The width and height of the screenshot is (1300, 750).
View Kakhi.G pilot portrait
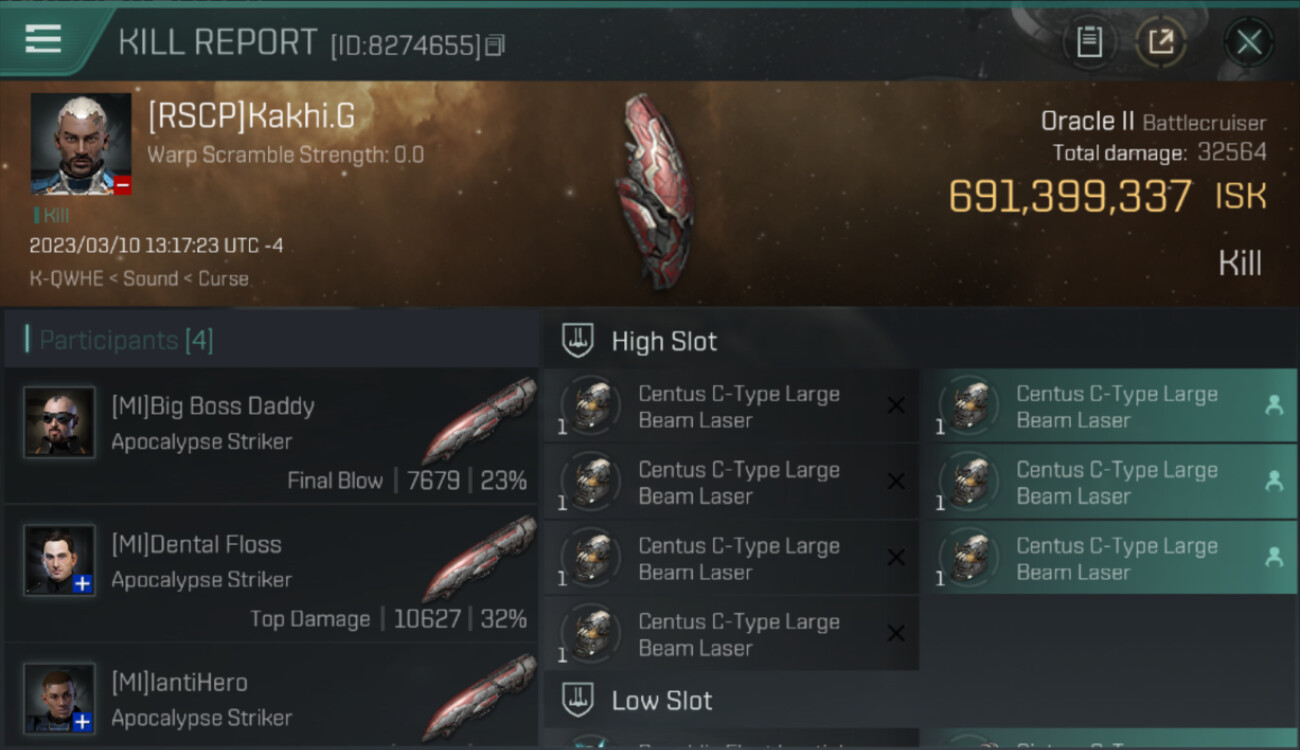coord(81,144)
